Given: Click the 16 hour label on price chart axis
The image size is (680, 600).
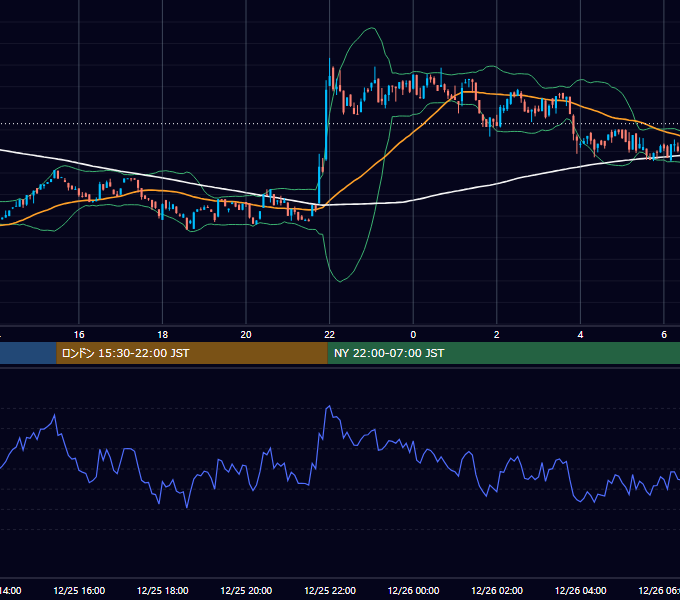Looking at the screenshot, I should [x=79, y=335].
